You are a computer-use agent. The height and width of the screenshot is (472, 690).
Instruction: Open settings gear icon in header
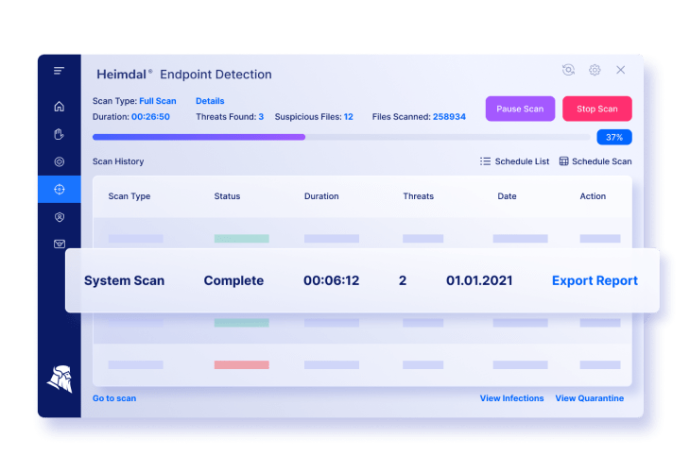pos(595,70)
